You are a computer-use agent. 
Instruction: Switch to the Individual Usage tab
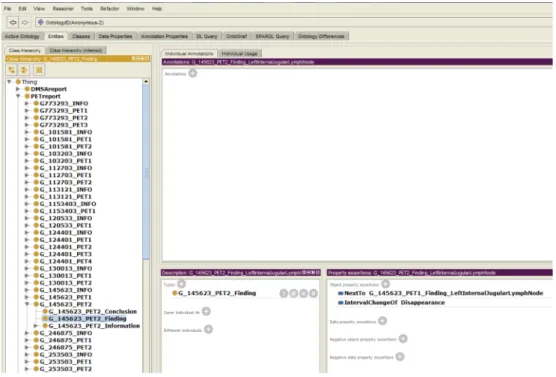coord(239,54)
